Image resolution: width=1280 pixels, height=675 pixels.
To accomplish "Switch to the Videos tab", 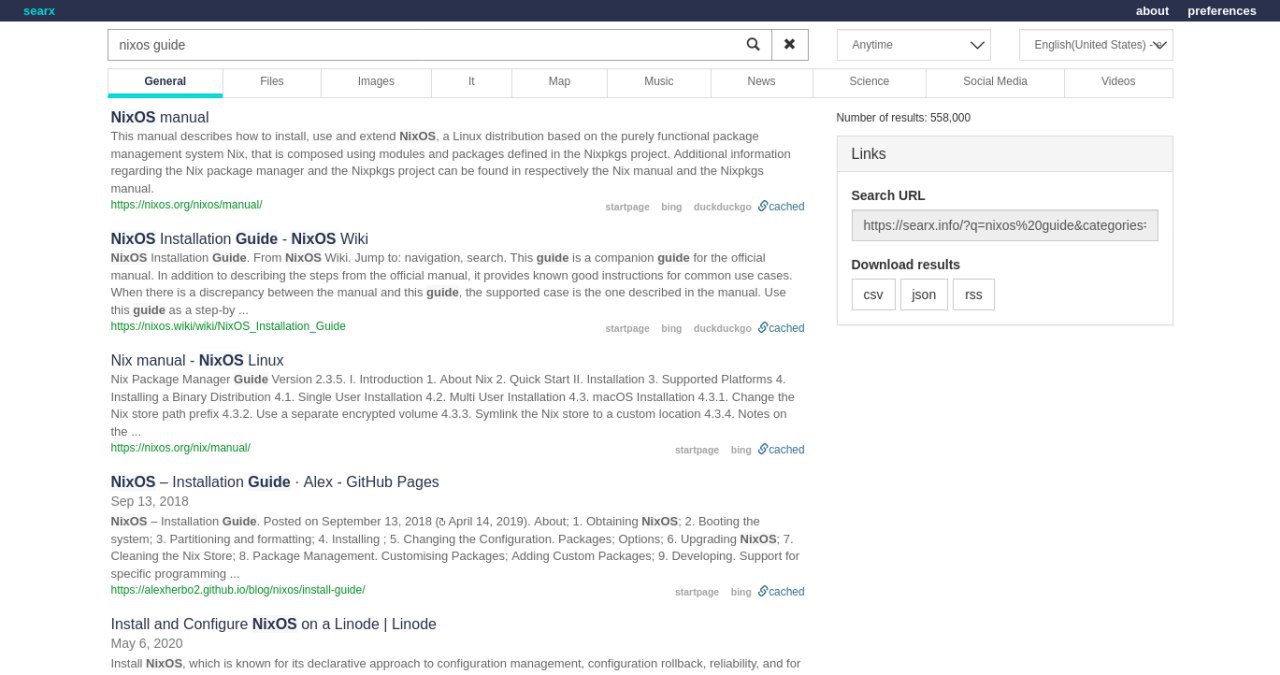I will pyautogui.click(x=1118, y=82).
